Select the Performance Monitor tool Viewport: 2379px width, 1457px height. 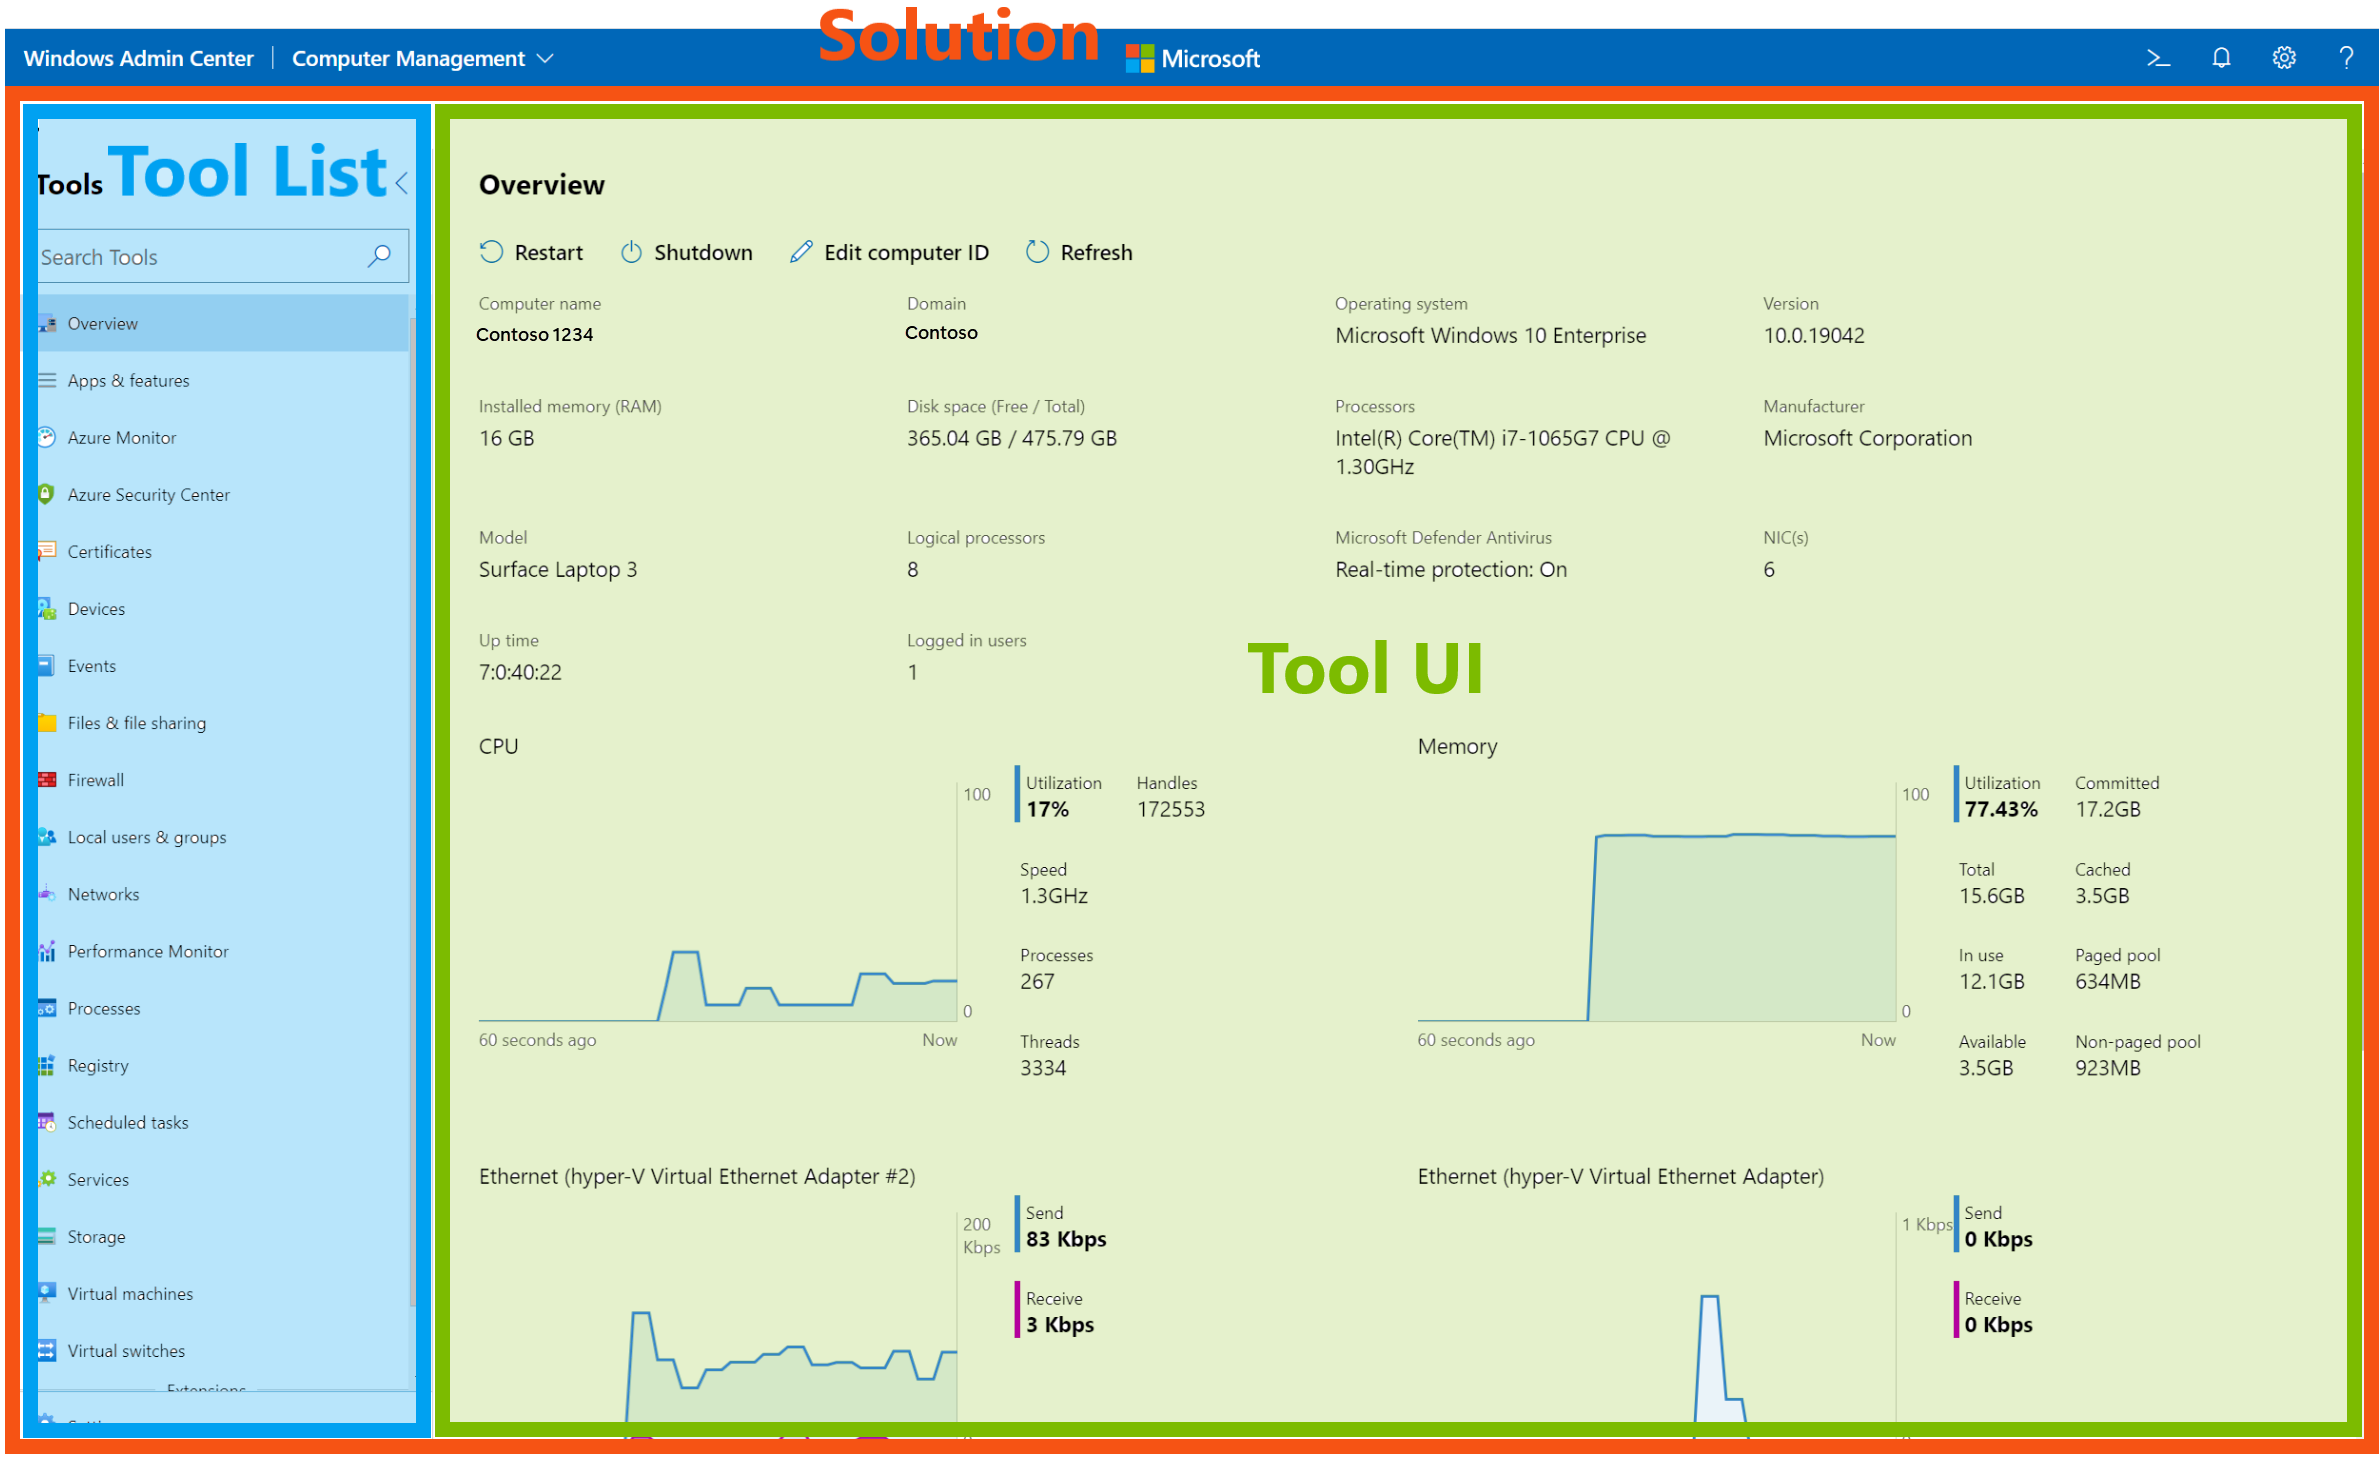(150, 950)
